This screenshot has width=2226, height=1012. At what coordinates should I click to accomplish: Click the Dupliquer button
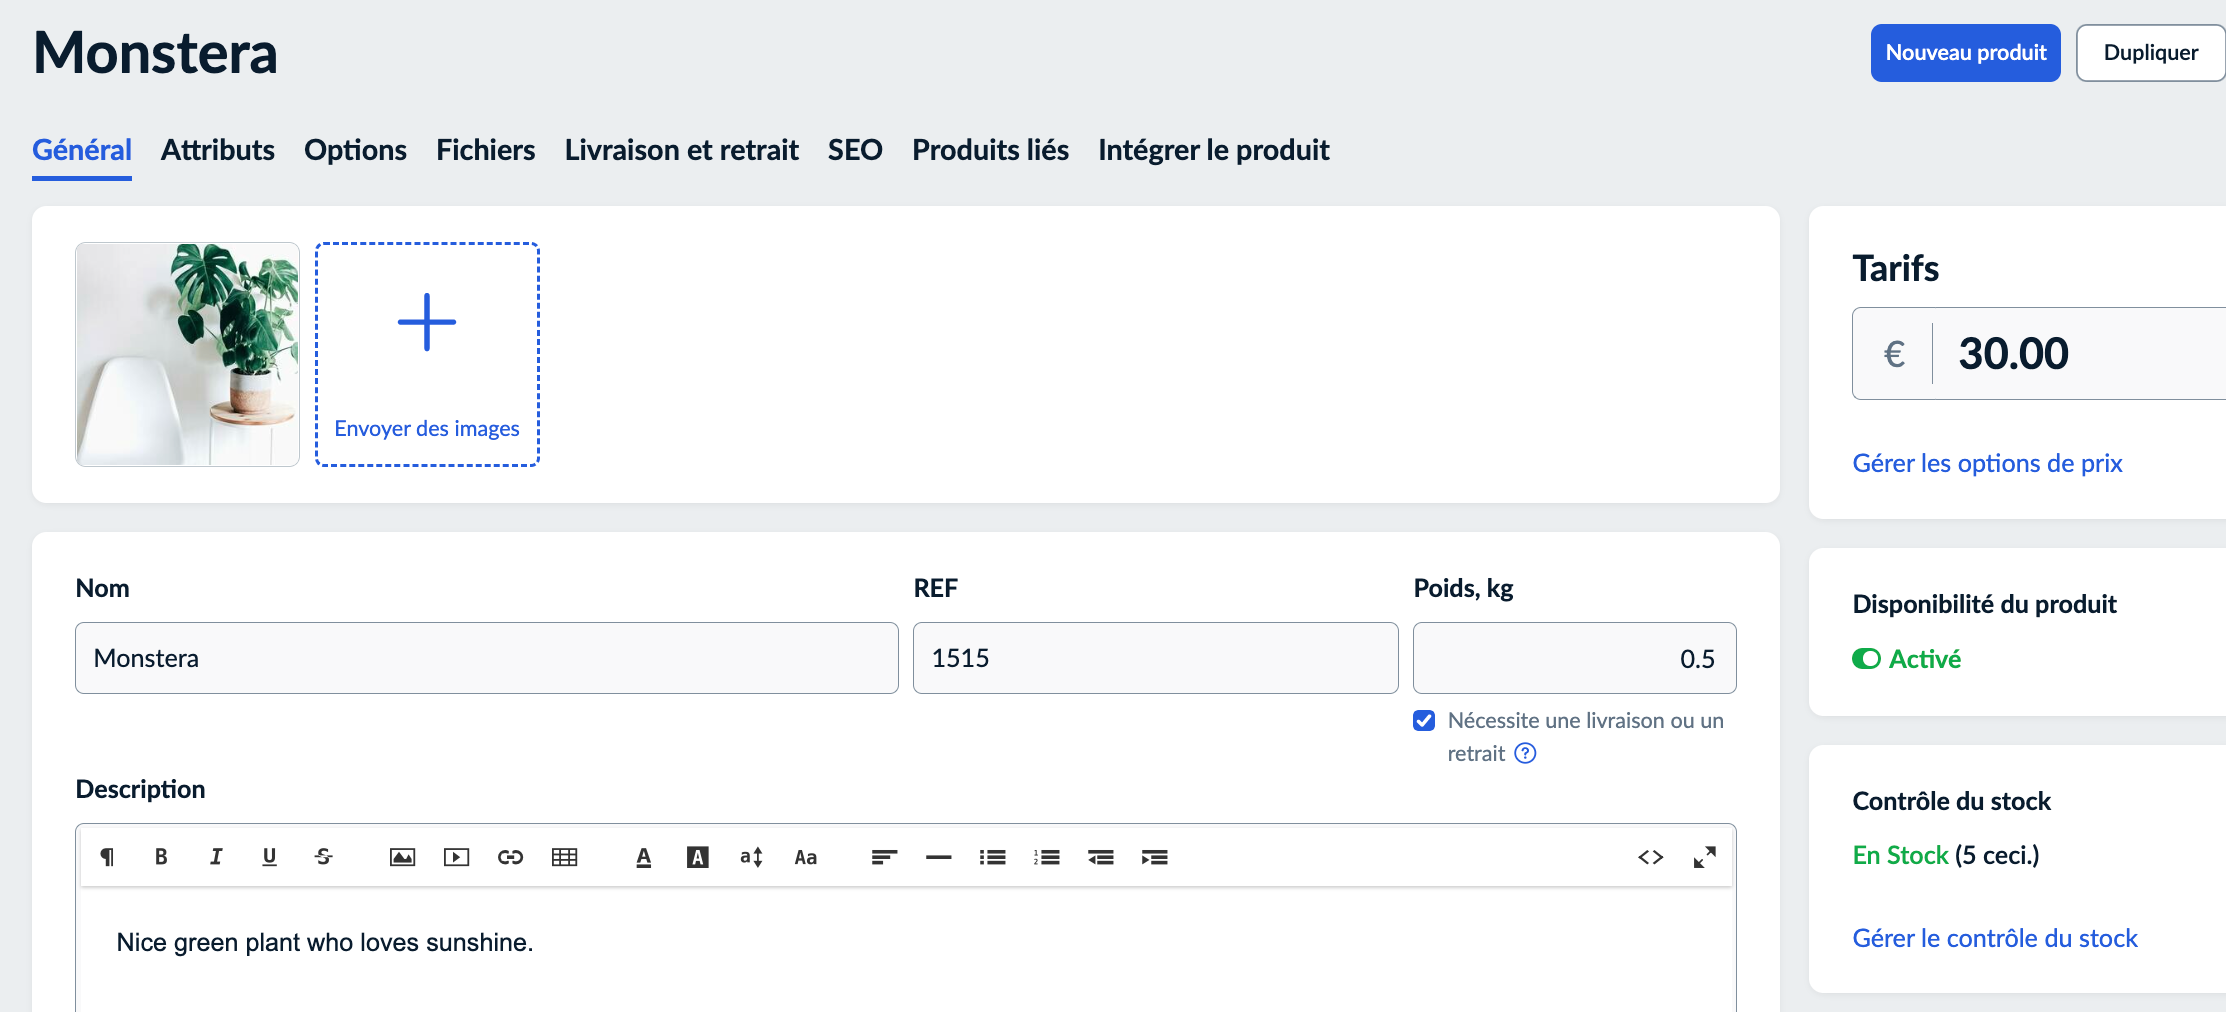2150,53
